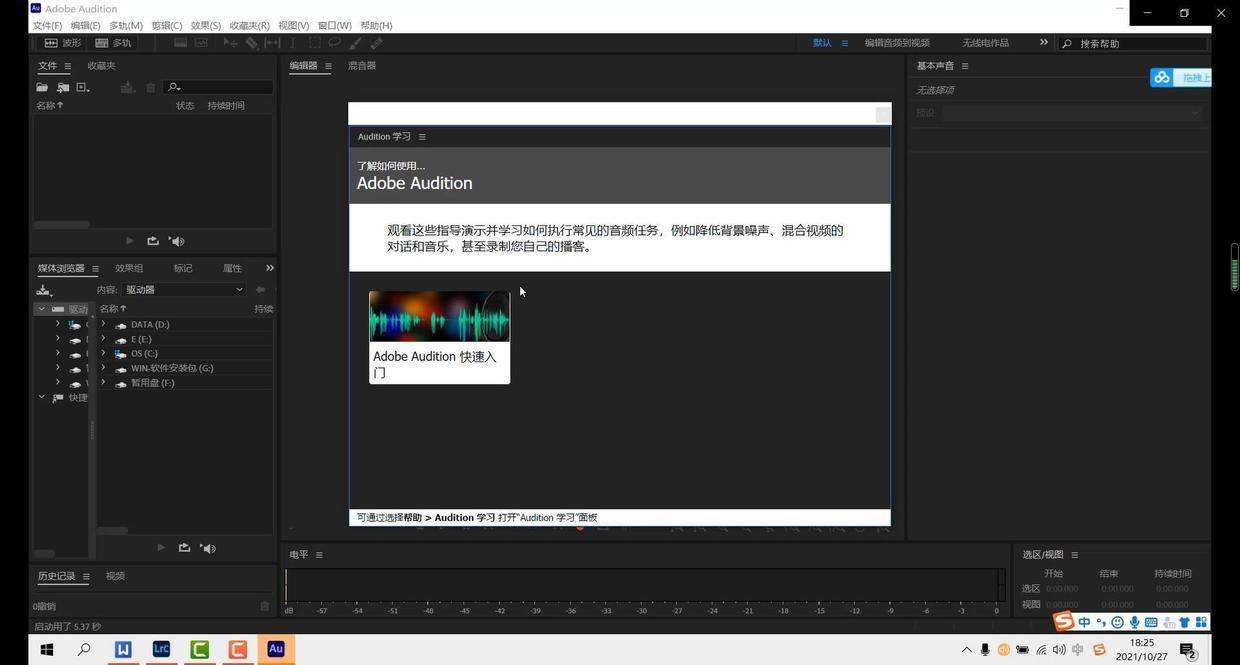Open the 窗口(W) menu

point(334,25)
